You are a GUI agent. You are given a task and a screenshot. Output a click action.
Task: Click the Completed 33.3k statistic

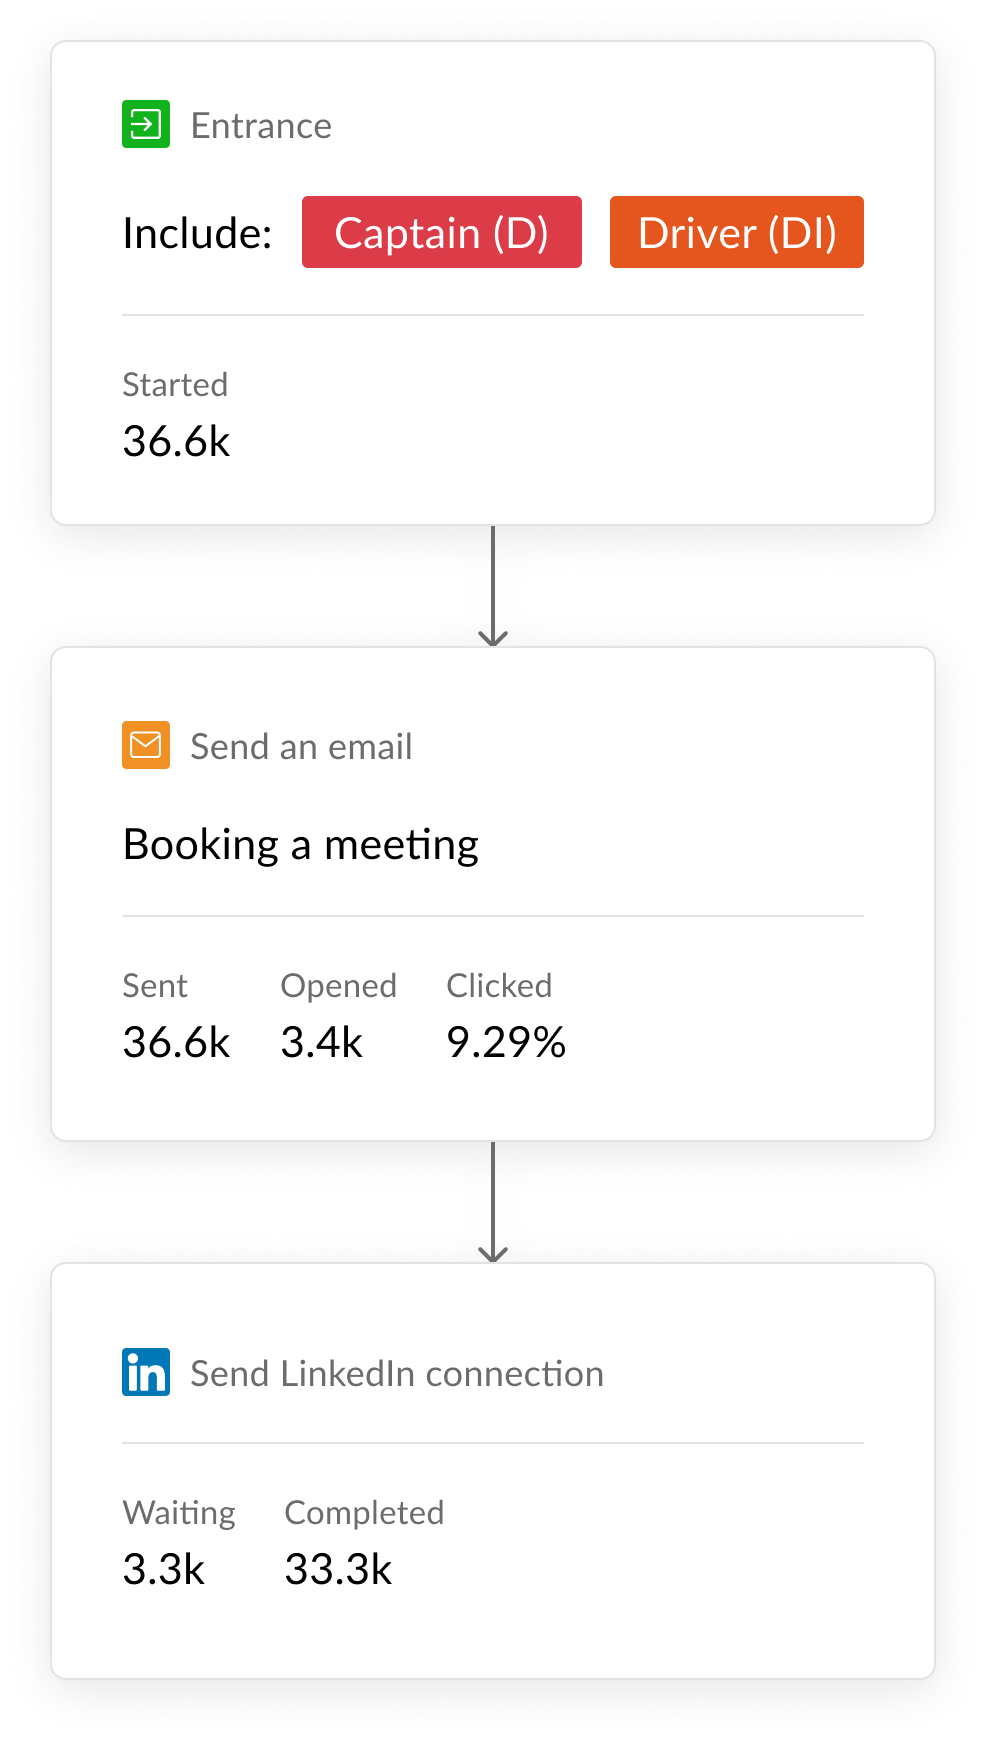point(338,1569)
